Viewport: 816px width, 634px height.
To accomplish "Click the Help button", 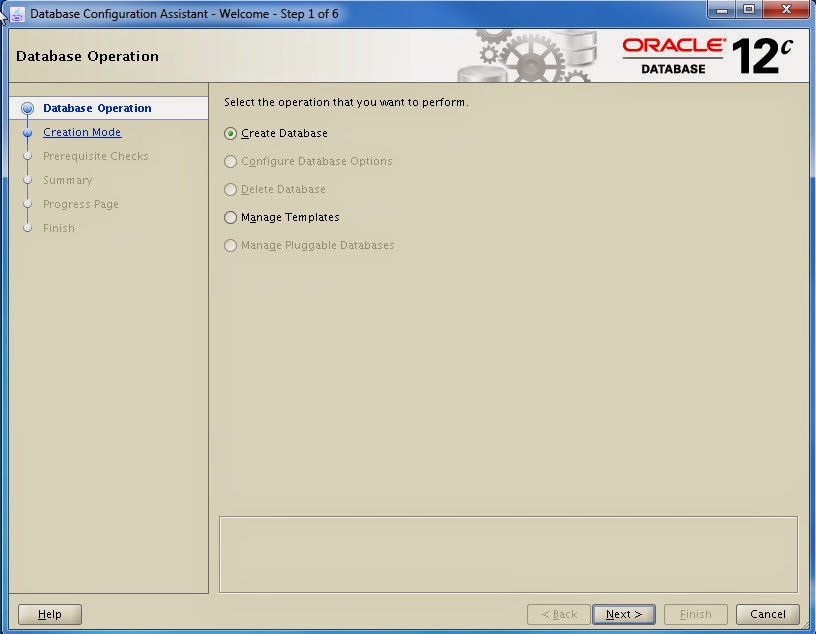I will [49, 614].
